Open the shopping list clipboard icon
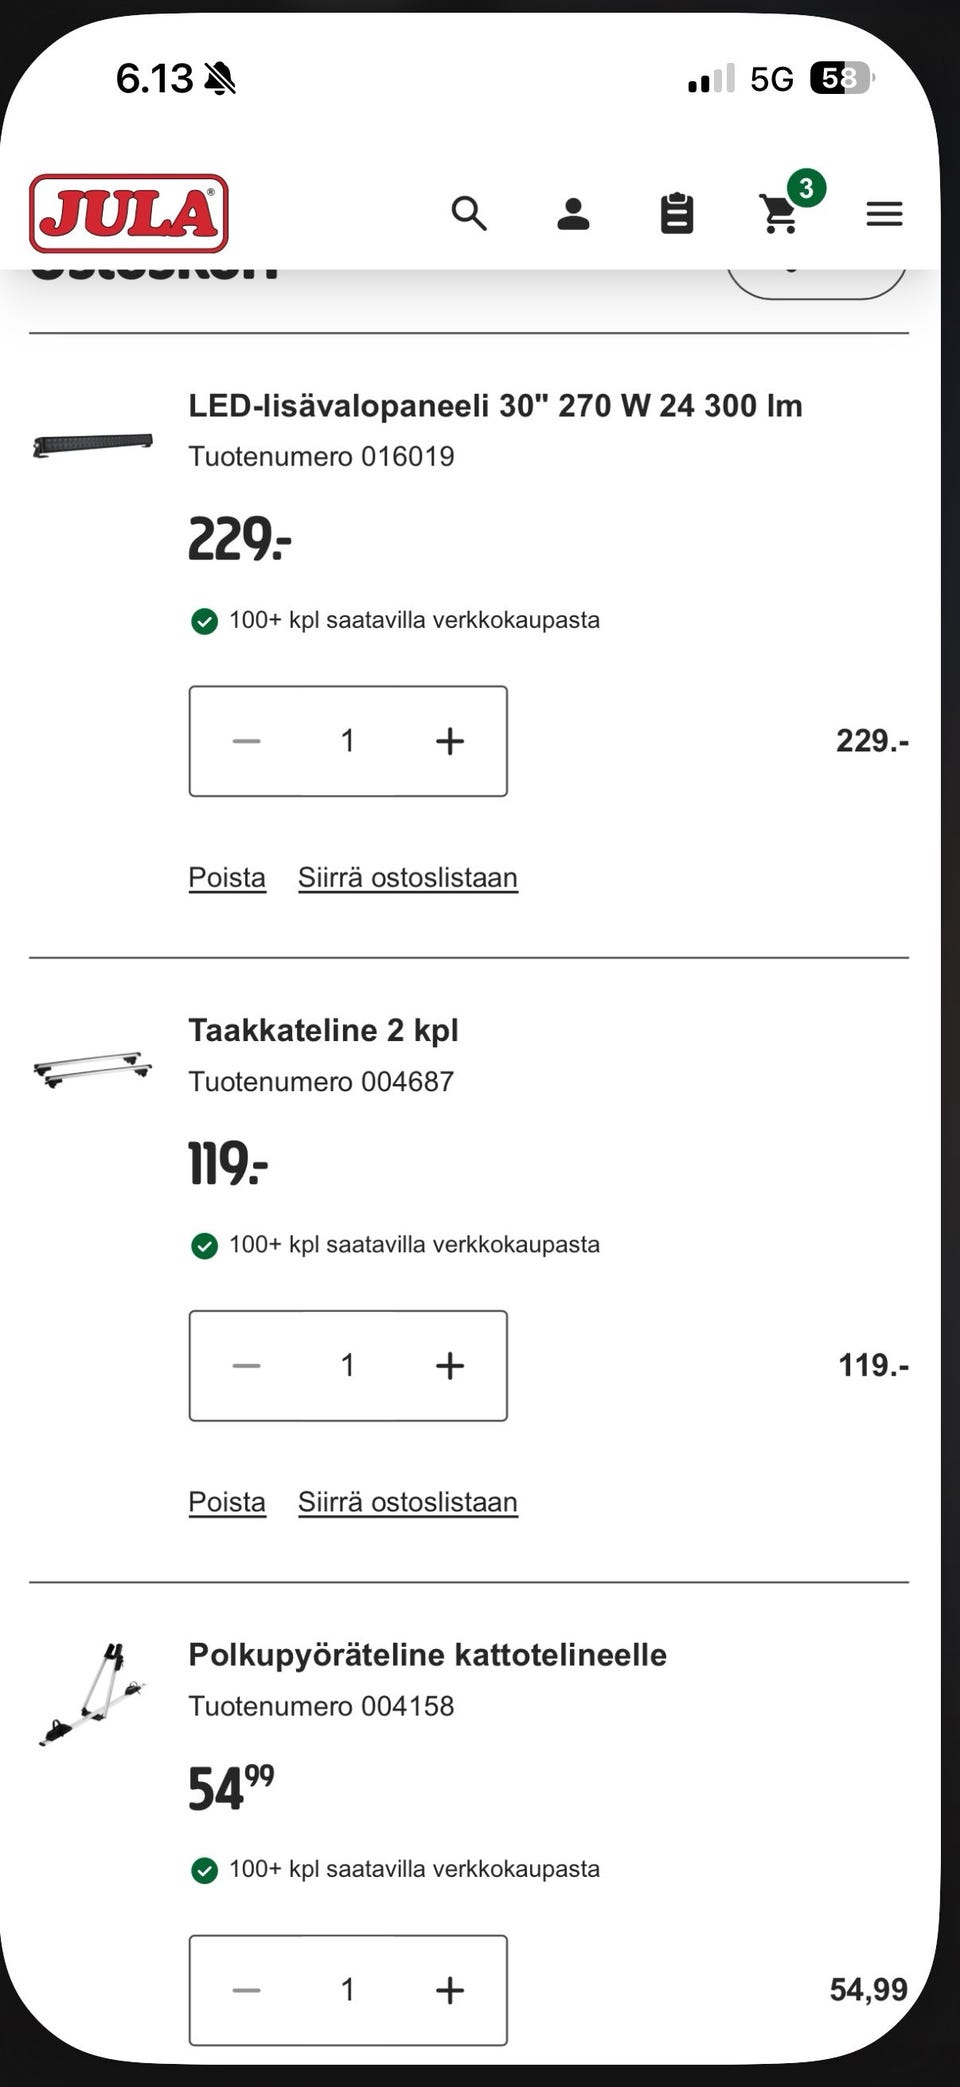The image size is (960, 2087). tap(676, 213)
